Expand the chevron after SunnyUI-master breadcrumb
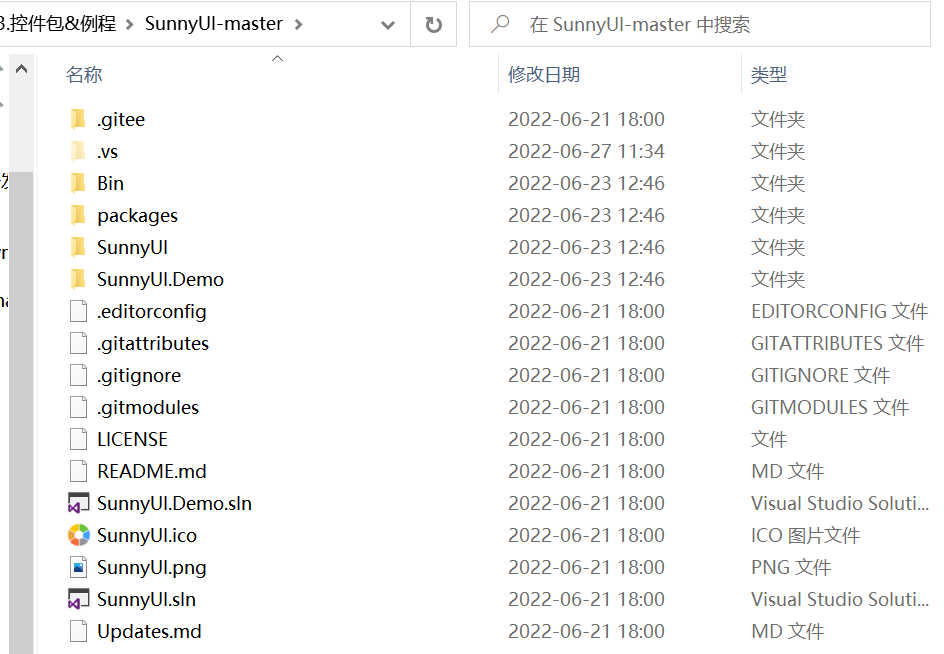 [x=299, y=25]
